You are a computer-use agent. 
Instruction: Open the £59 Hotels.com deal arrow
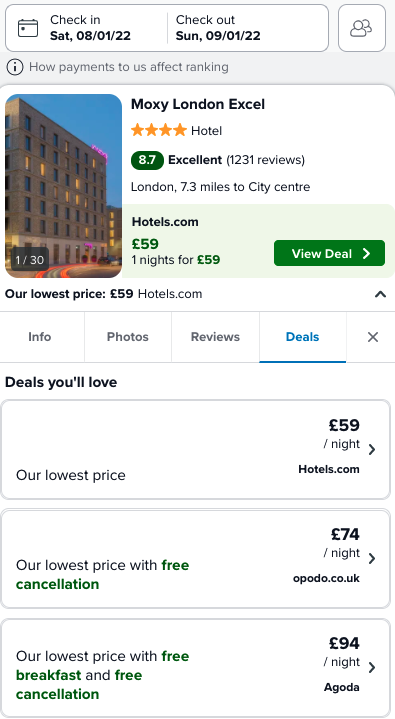coord(372,449)
